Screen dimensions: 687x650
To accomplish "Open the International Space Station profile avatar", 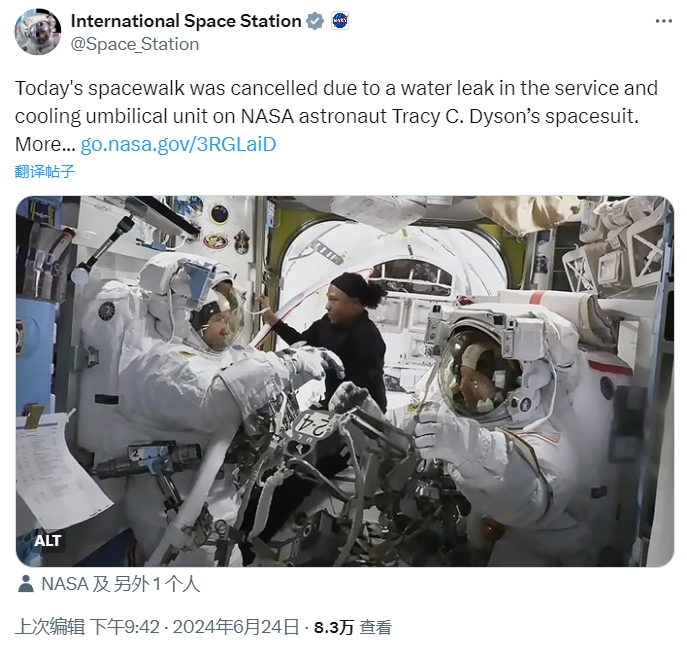I will 37,32.
